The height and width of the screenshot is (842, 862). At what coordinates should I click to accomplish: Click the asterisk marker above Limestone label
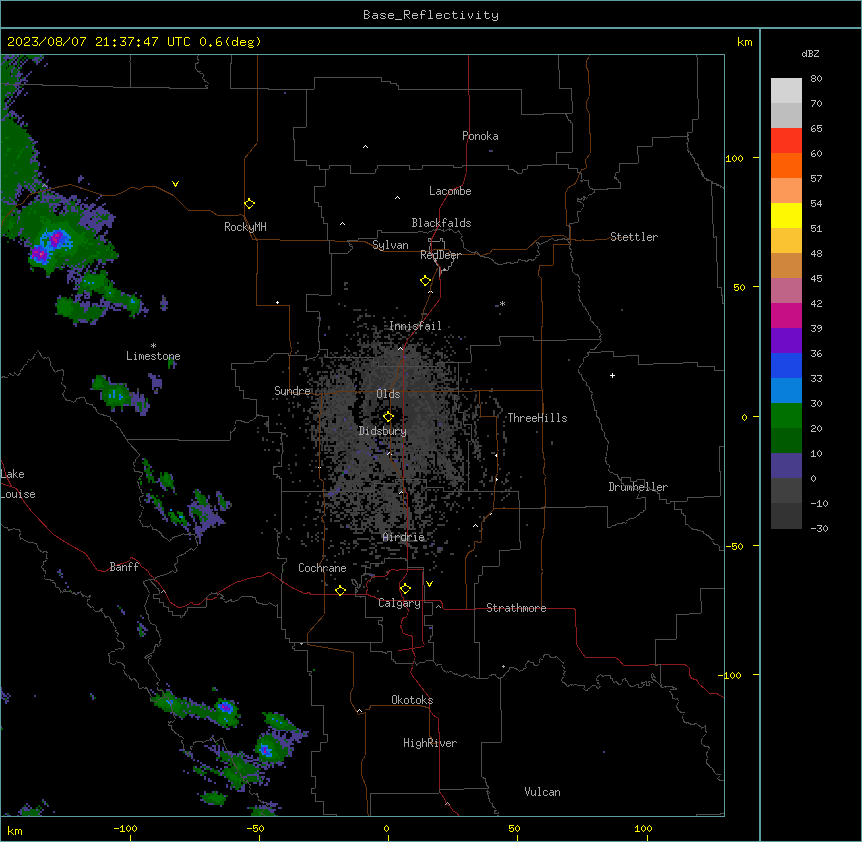(153, 346)
